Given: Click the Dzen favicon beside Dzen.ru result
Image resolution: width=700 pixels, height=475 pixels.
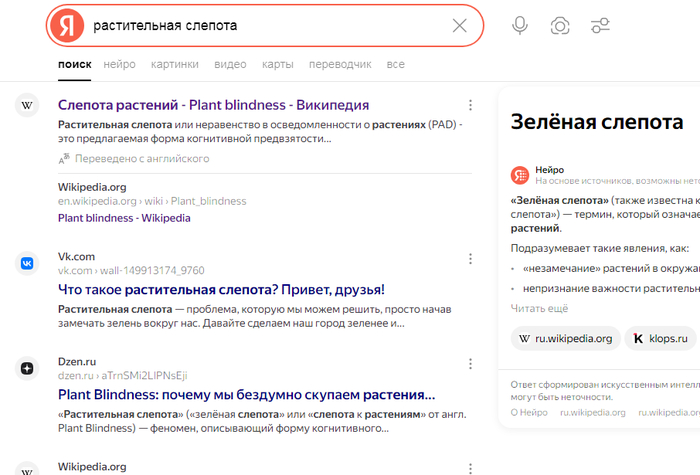Looking at the screenshot, I should point(27,368).
